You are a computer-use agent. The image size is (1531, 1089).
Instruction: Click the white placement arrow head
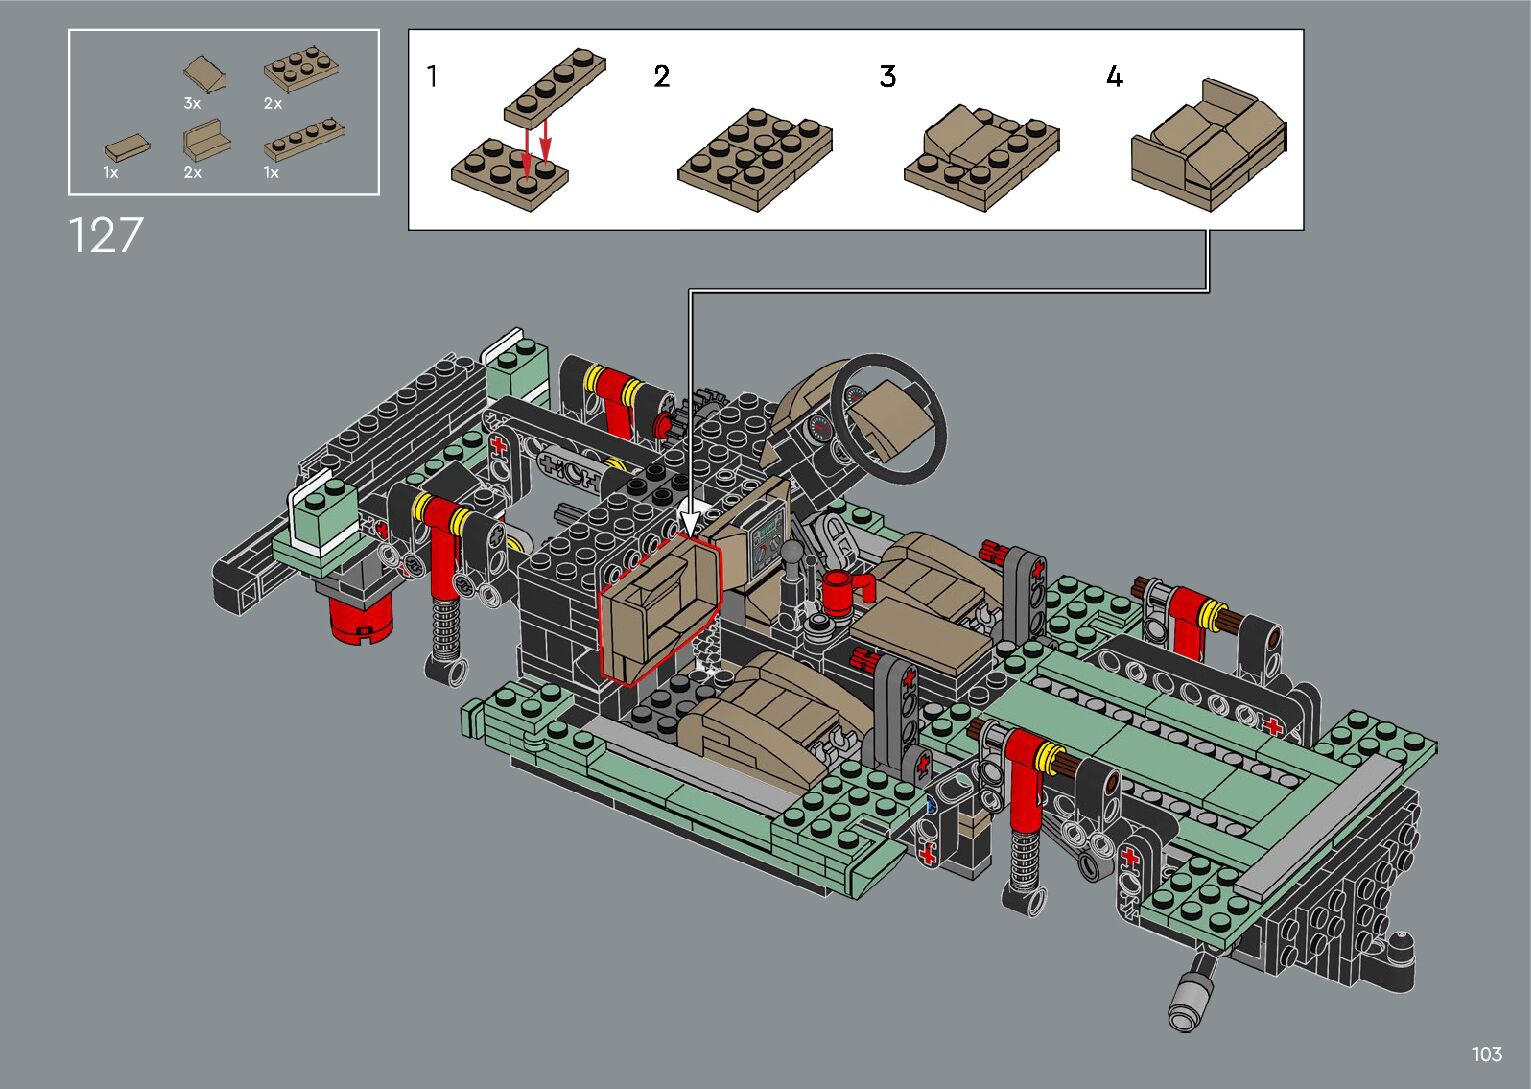pos(690,522)
